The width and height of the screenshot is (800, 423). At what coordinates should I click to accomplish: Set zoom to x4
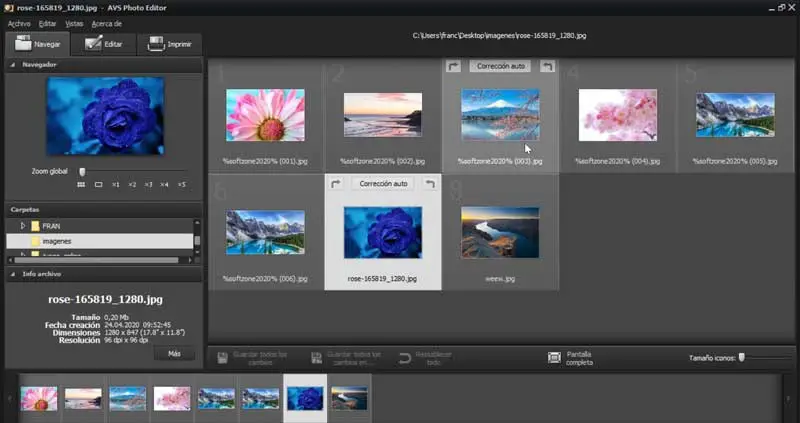[x=164, y=185]
